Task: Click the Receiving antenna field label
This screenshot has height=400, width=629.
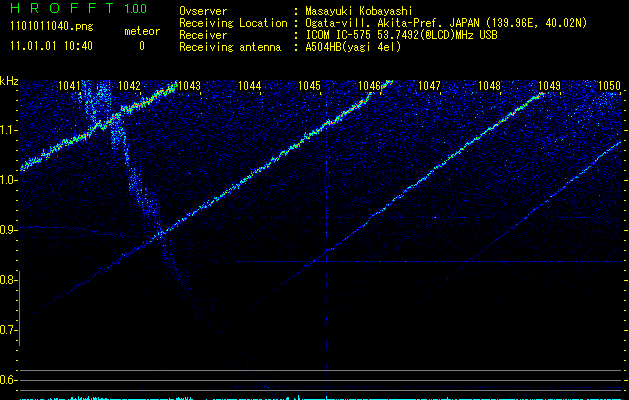Action: point(230,47)
